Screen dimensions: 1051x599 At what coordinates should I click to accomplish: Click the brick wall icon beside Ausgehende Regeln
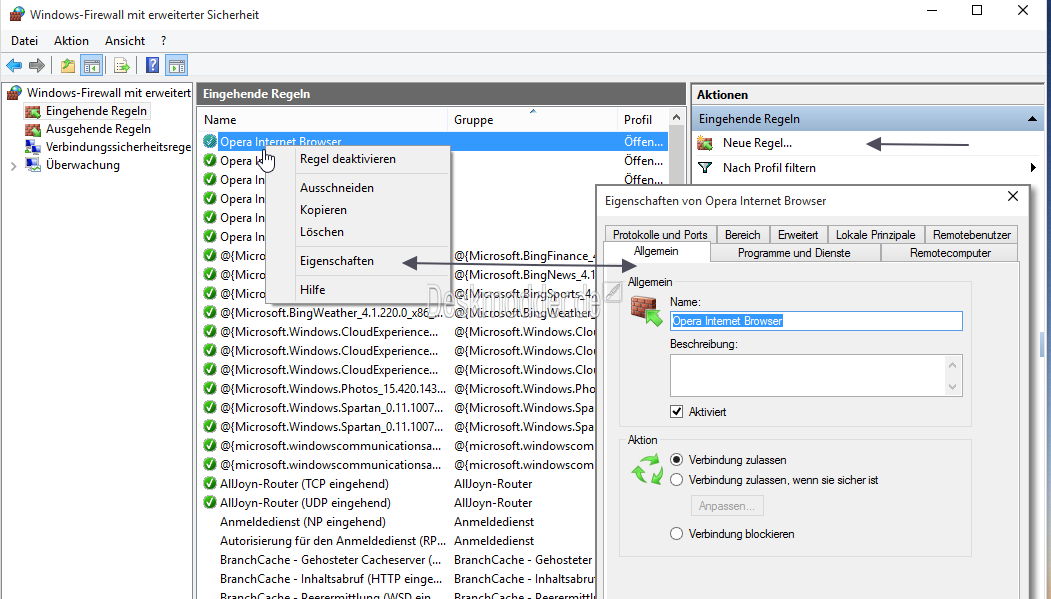click(33, 129)
